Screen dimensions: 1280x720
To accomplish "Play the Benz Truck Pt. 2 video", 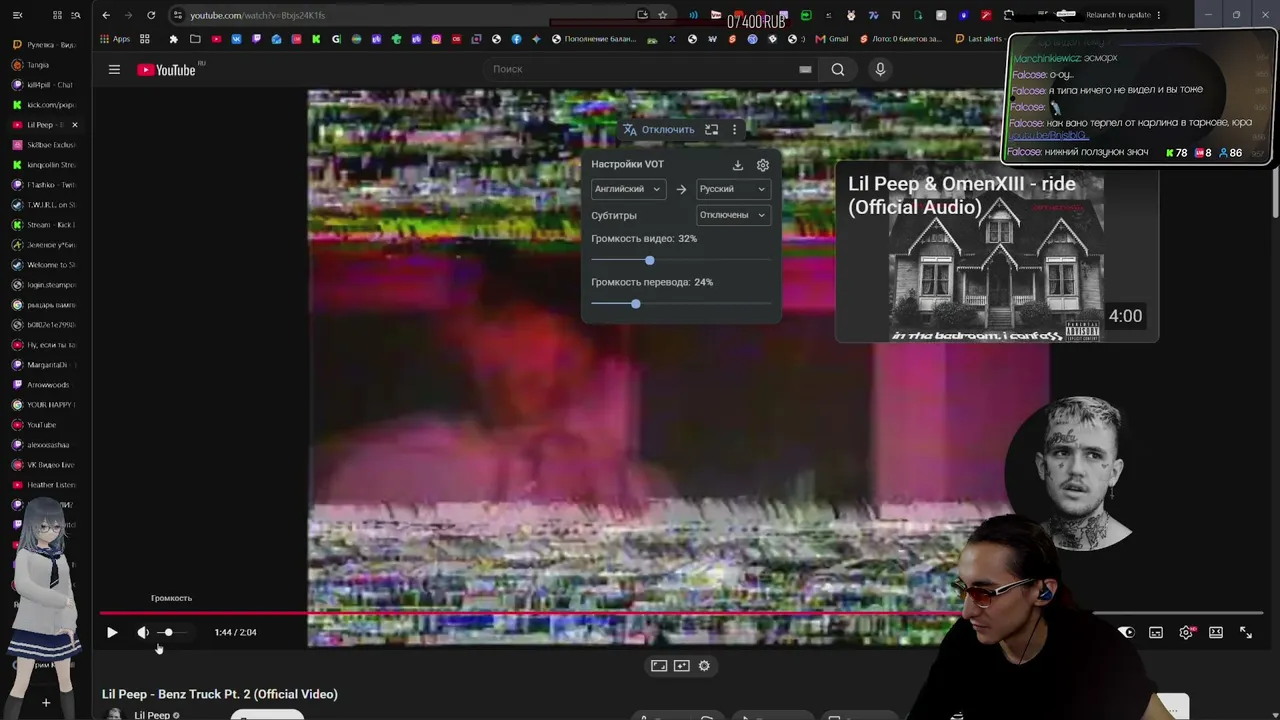I will click(x=112, y=632).
